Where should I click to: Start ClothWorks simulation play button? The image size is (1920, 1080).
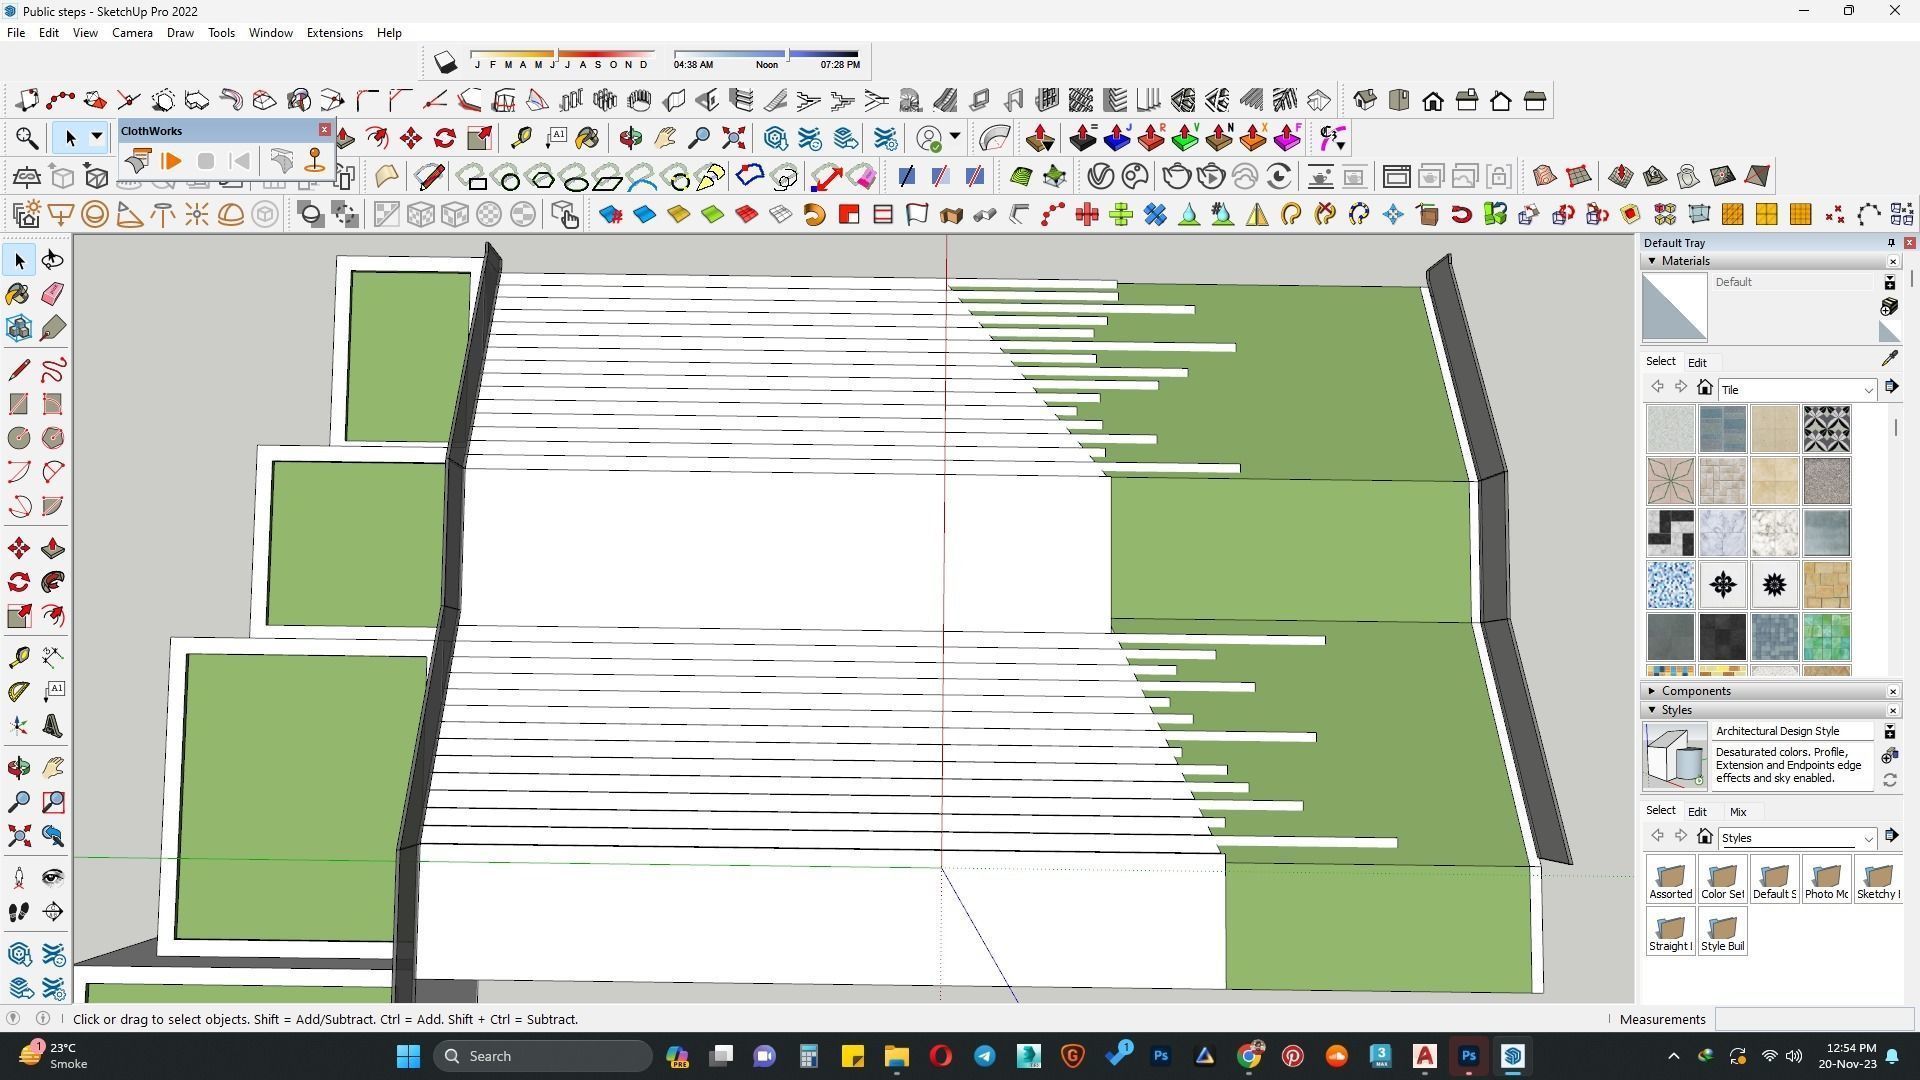[x=171, y=161]
